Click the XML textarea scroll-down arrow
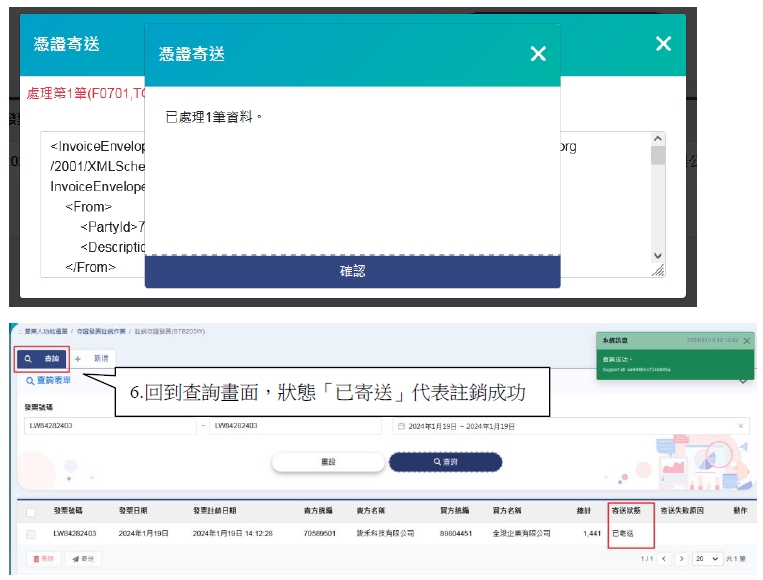 (657, 256)
